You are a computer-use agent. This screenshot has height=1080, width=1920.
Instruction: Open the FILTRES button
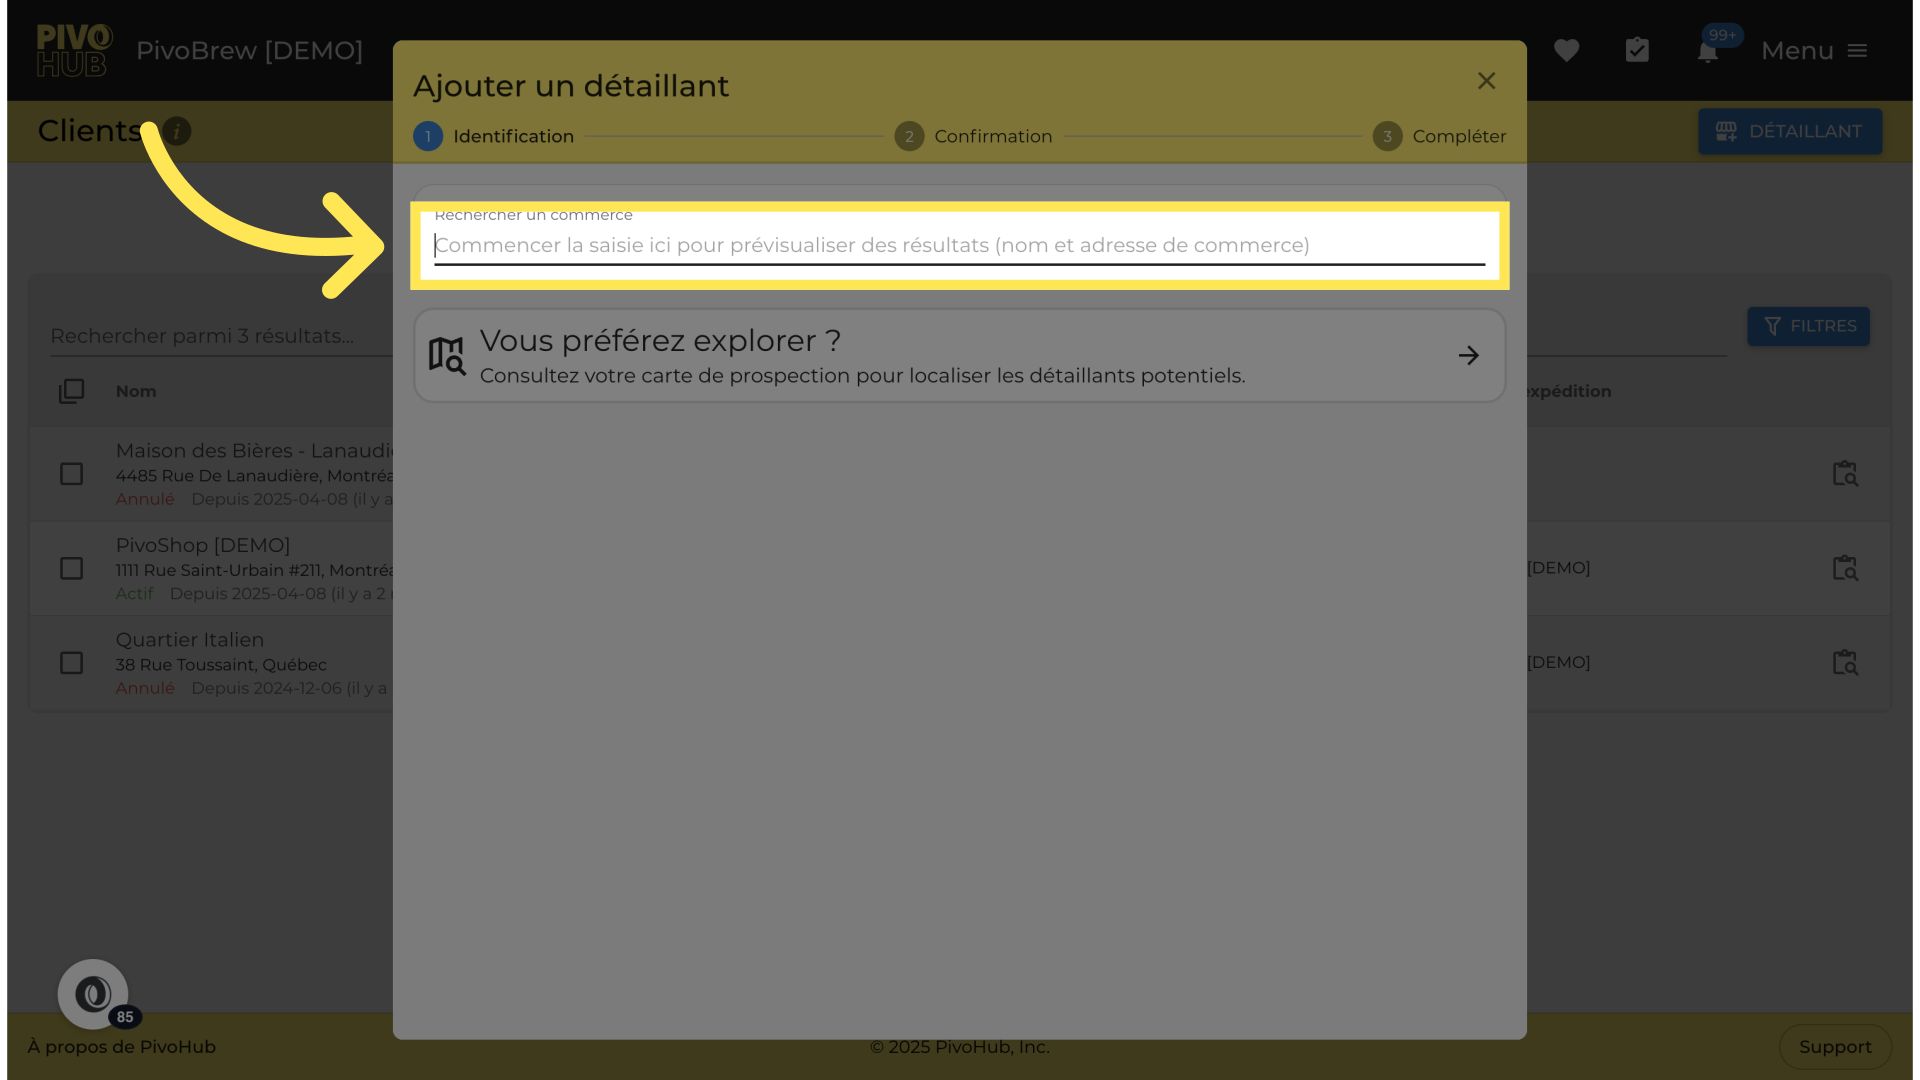point(1808,326)
